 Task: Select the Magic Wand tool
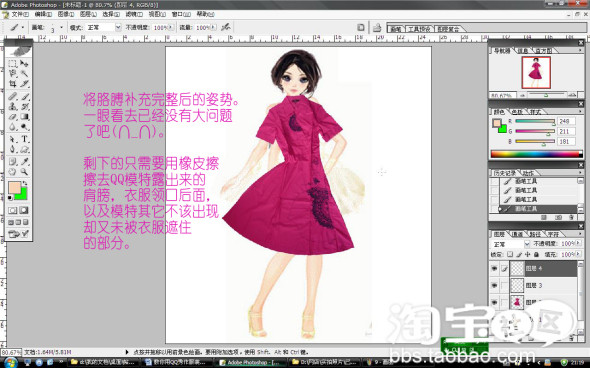24,73
